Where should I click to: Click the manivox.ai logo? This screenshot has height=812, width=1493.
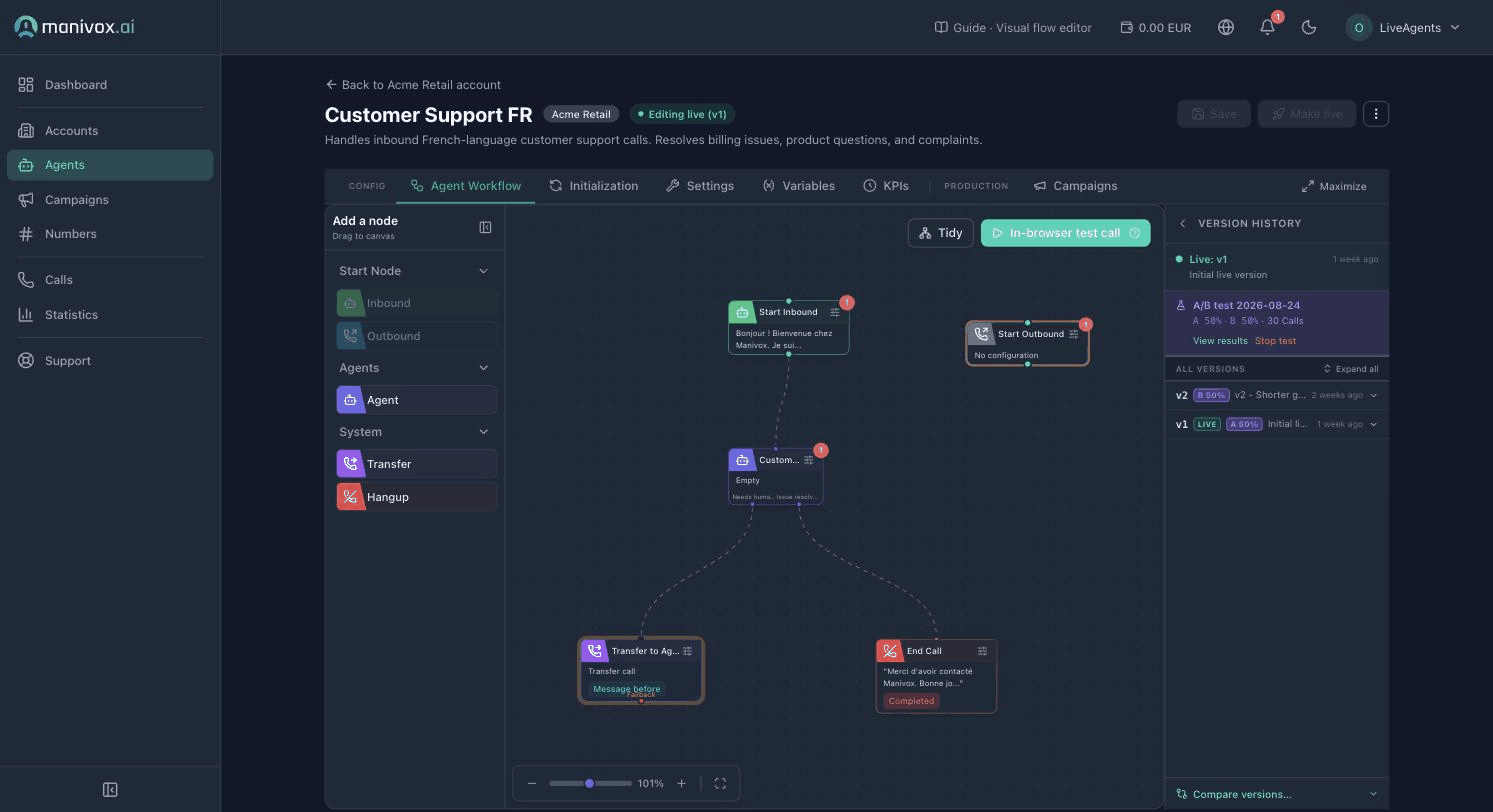pyautogui.click(x=74, y=27)
